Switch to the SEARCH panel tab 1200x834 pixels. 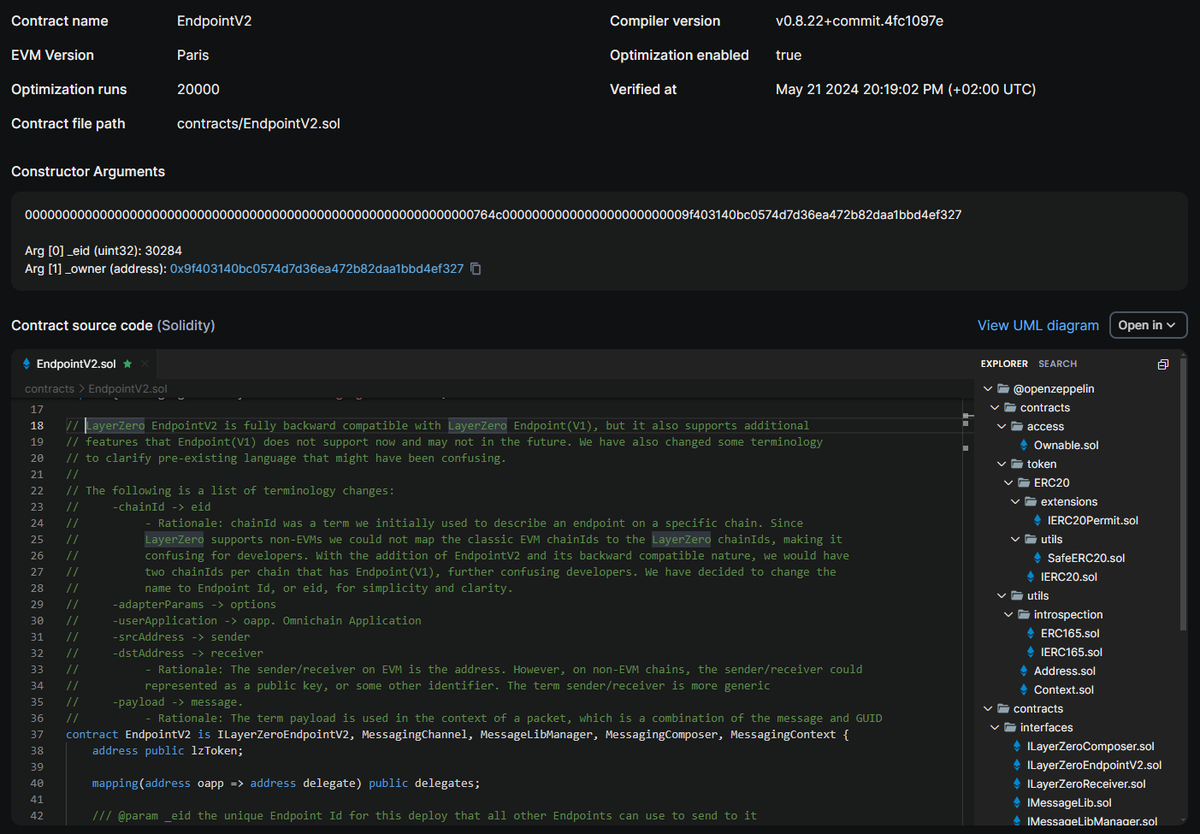[x=1058, y=364]
